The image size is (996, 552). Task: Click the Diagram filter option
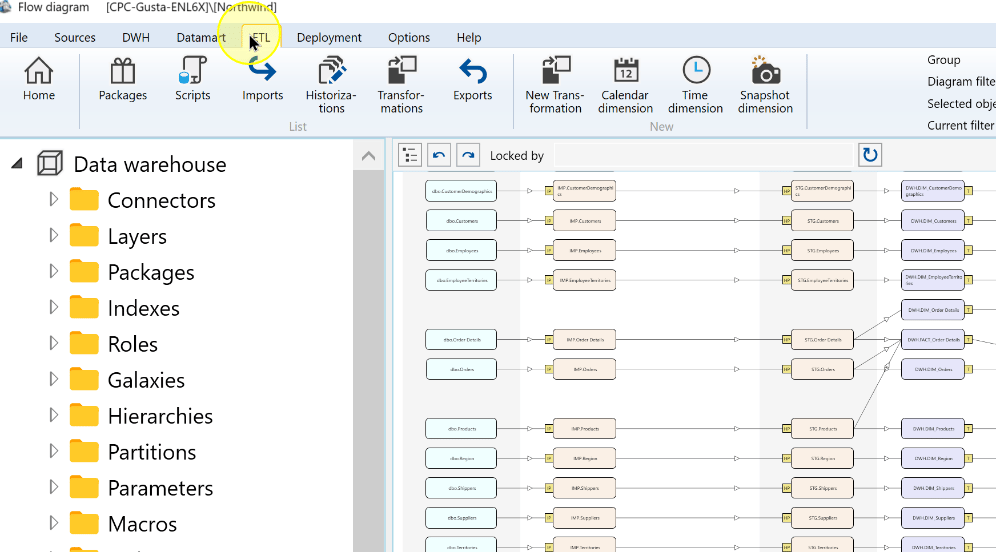point(961,81)
